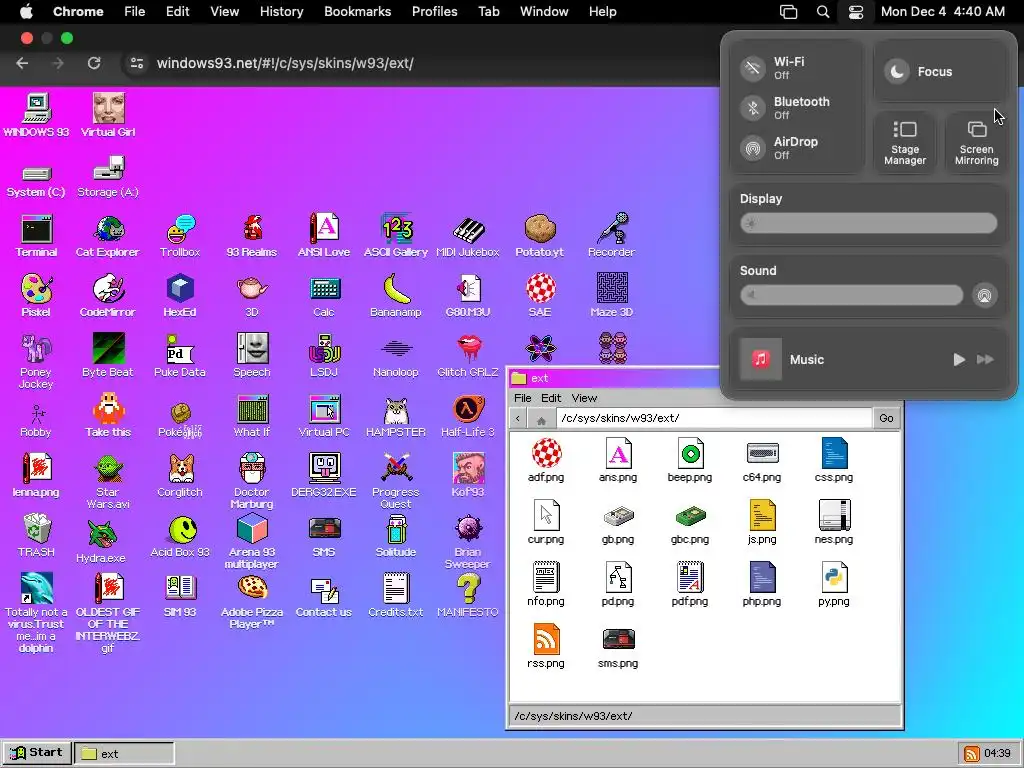Open the 3D teapot icon
The width and height of the screenshot is (1024, 768).
tap(252, 296)
